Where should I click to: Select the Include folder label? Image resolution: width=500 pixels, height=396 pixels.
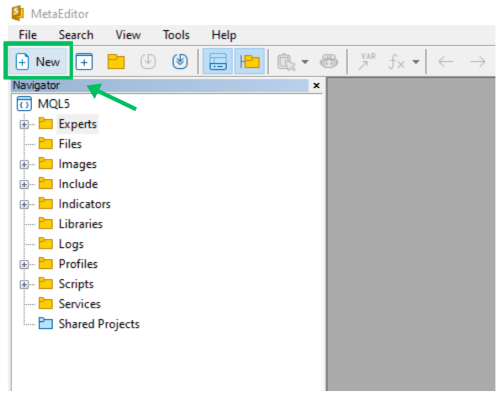click(x=78, y=184)
